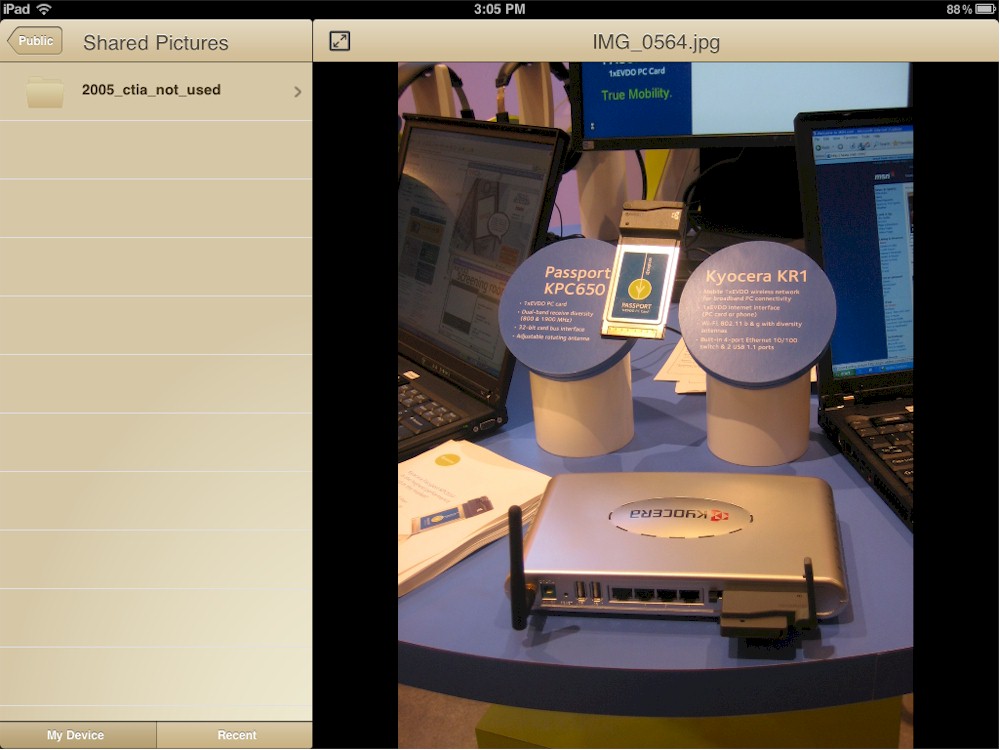The width and height of the screenshot is (1000, 750).
Task: Open the 2005_ctia_not_used folder icon
Action: 45,92
